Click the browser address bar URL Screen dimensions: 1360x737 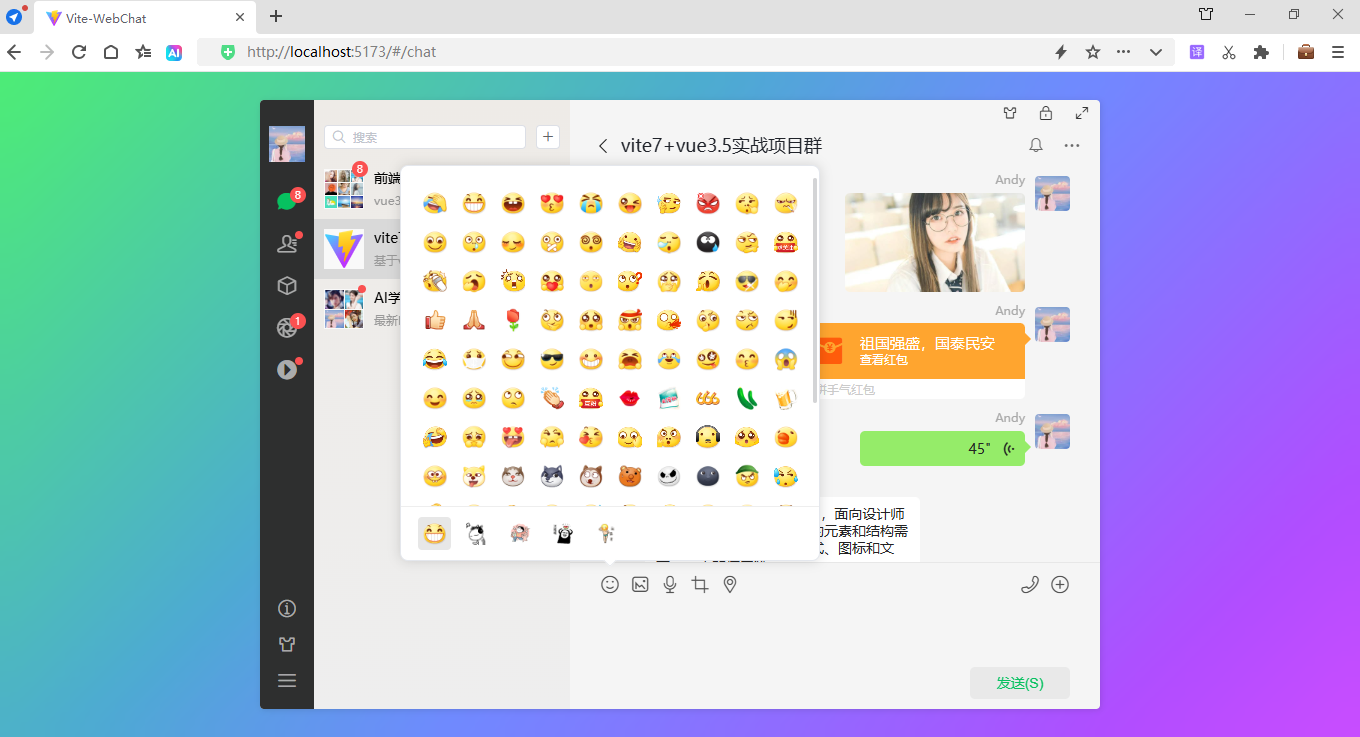pos(342,52)
